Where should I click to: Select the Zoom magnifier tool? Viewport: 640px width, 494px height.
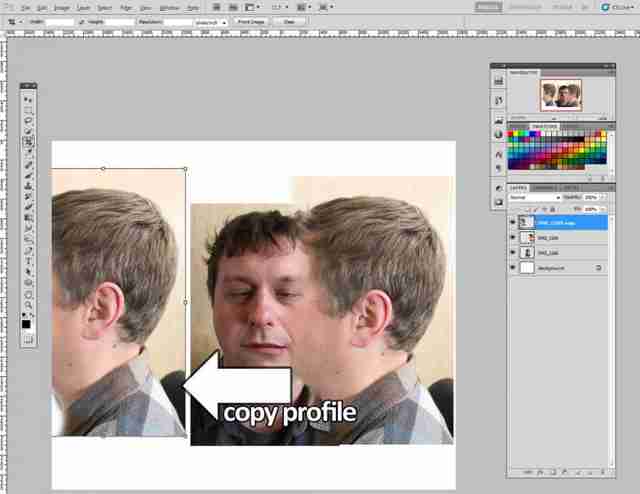pyautogui.click(x=28, y=304)
